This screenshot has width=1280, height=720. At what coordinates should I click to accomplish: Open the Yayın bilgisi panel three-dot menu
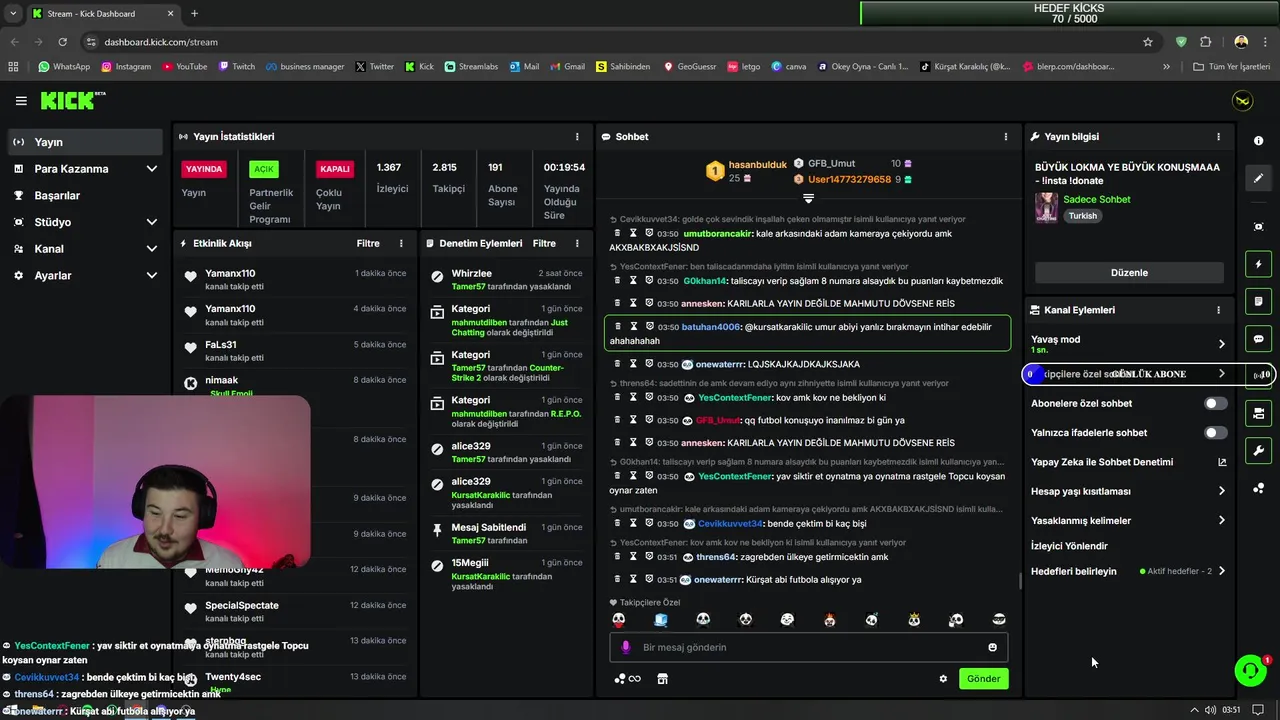pos(1218,137)
